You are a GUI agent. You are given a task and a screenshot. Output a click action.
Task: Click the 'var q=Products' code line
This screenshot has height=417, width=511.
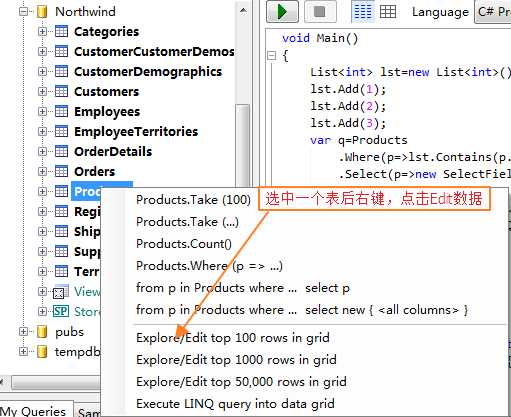[359, 140]
